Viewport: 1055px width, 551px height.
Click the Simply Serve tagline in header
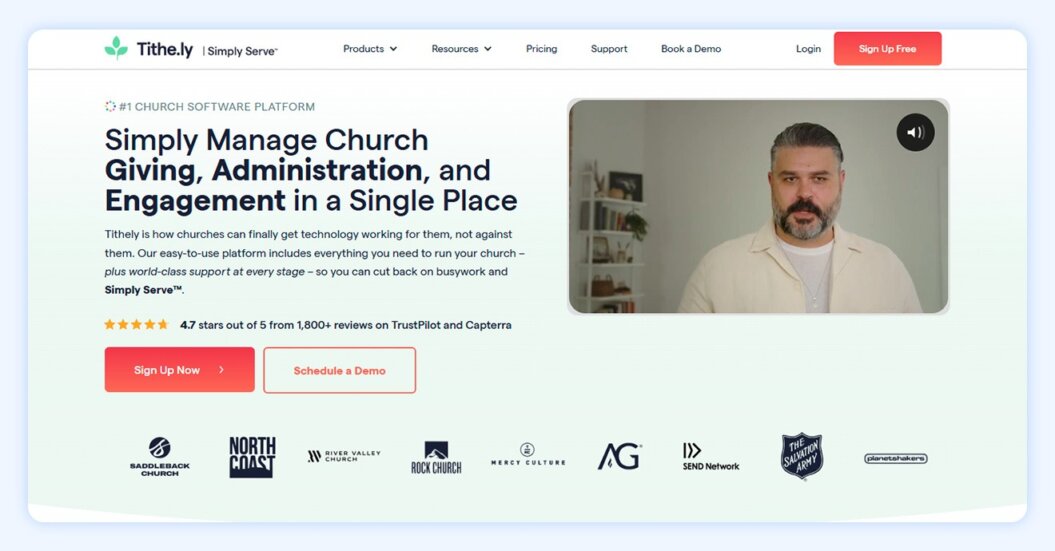(x=242, y=51)
